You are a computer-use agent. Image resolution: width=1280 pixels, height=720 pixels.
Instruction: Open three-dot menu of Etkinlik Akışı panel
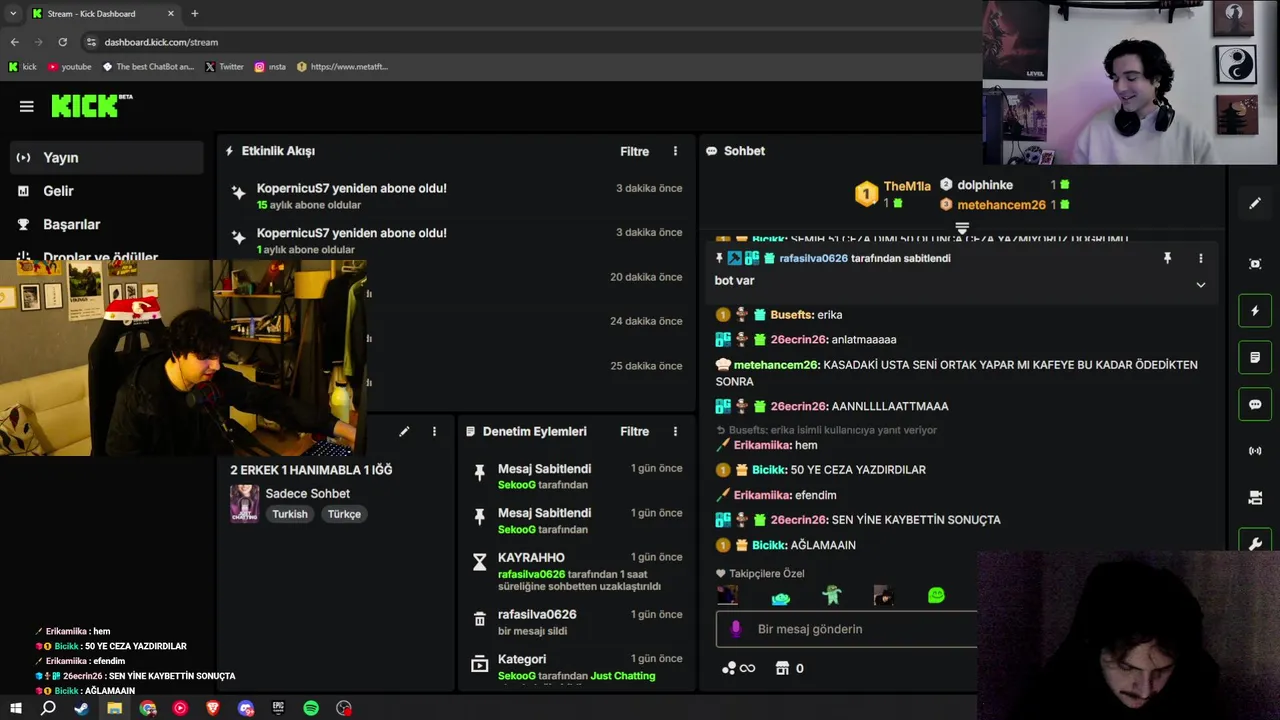point(675,151)
